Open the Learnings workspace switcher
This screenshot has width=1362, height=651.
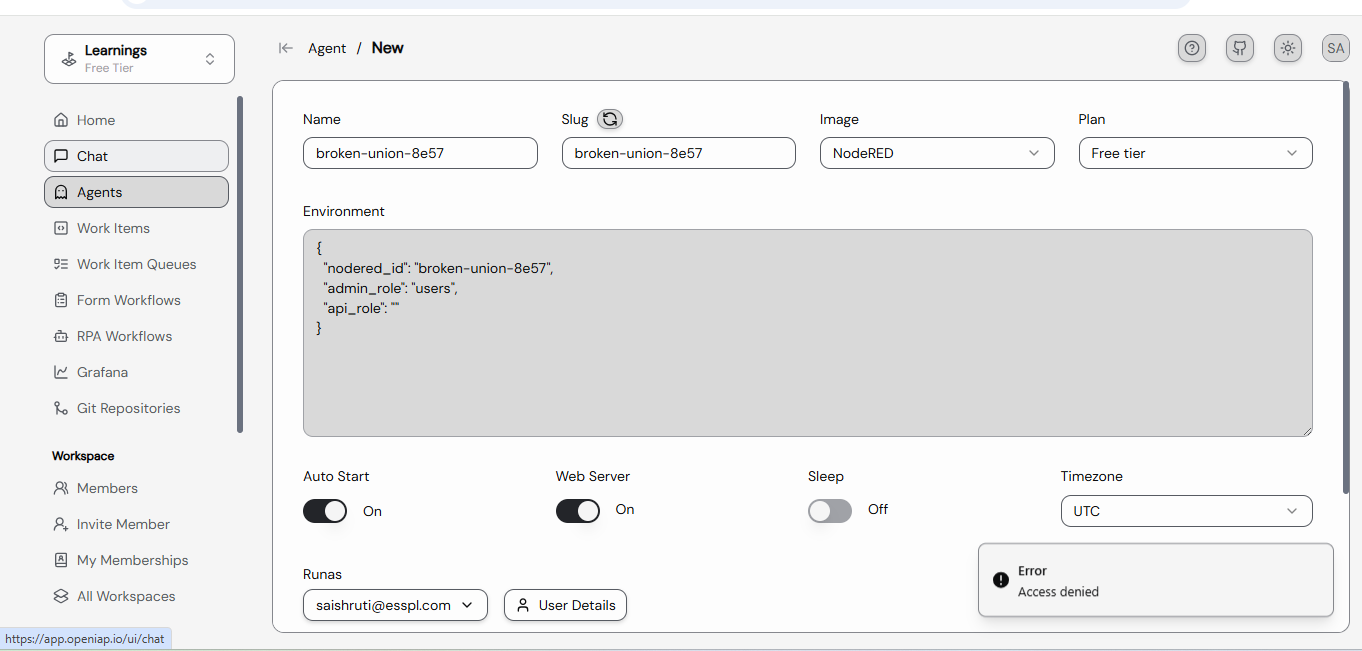click(x=139, y=59)
